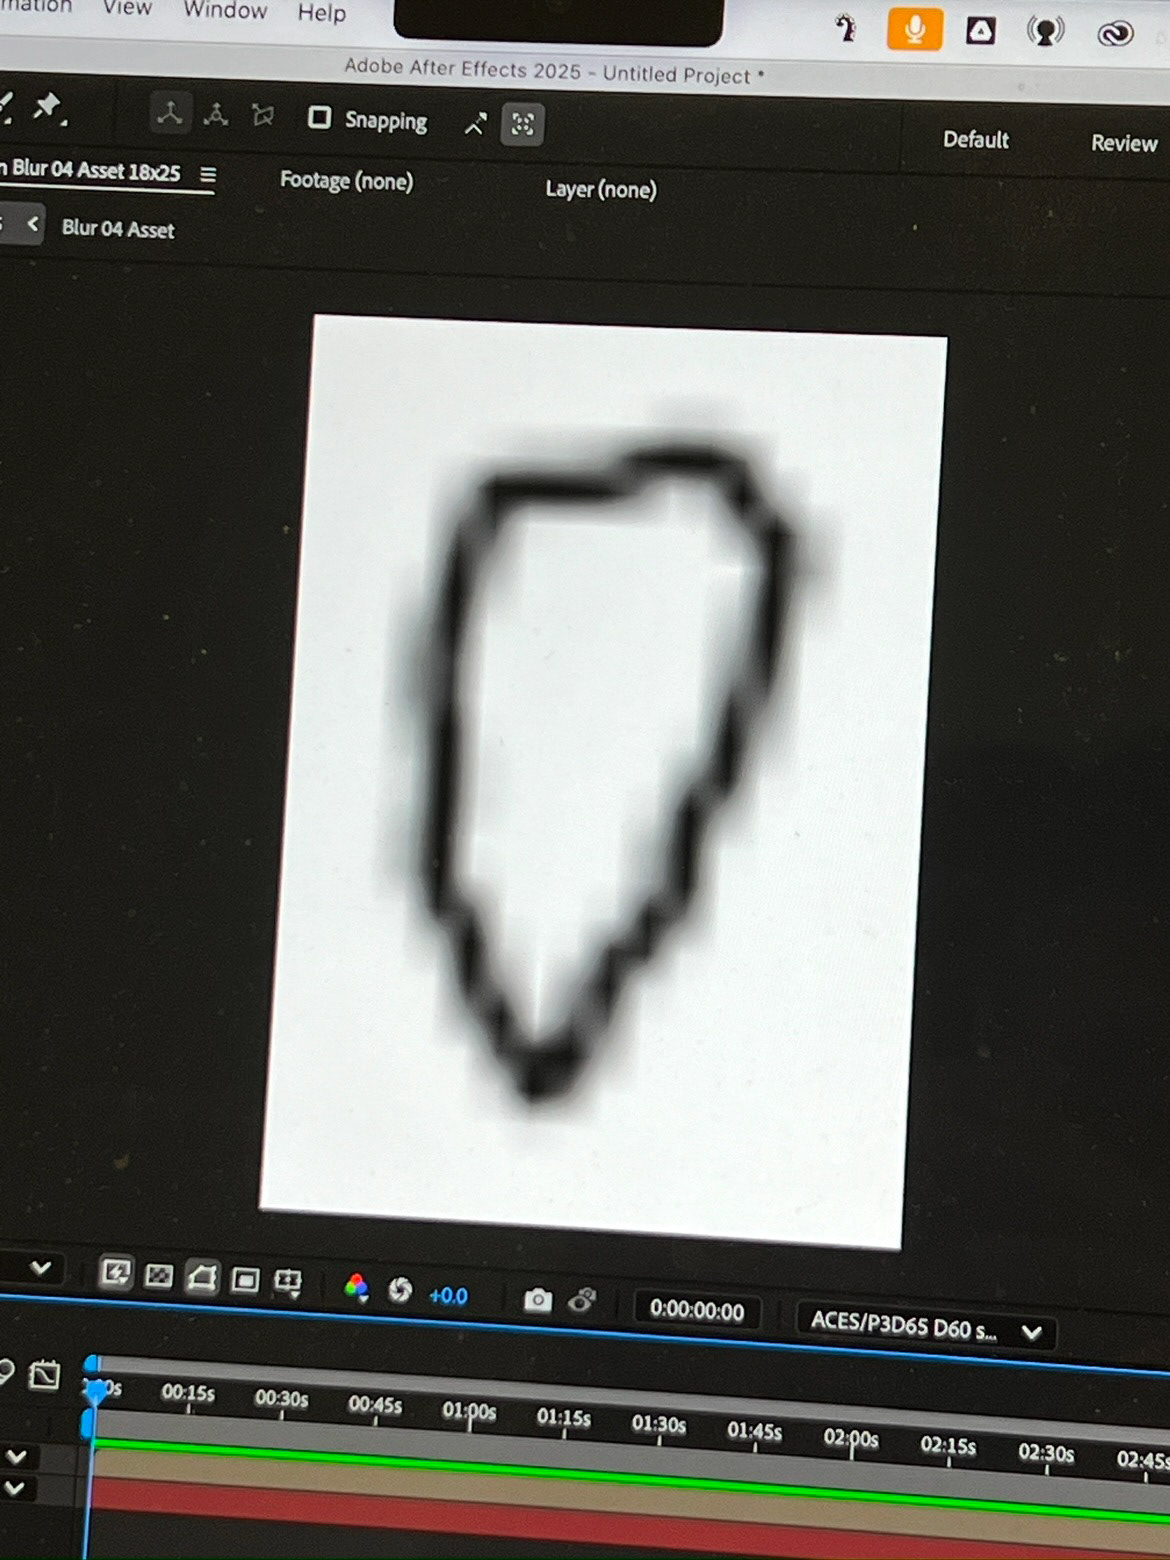Viewport: 1170px width, 1560px height.
Task: Click the 01:00s mark on time ruler
Action: click(x=469, y=1412)
